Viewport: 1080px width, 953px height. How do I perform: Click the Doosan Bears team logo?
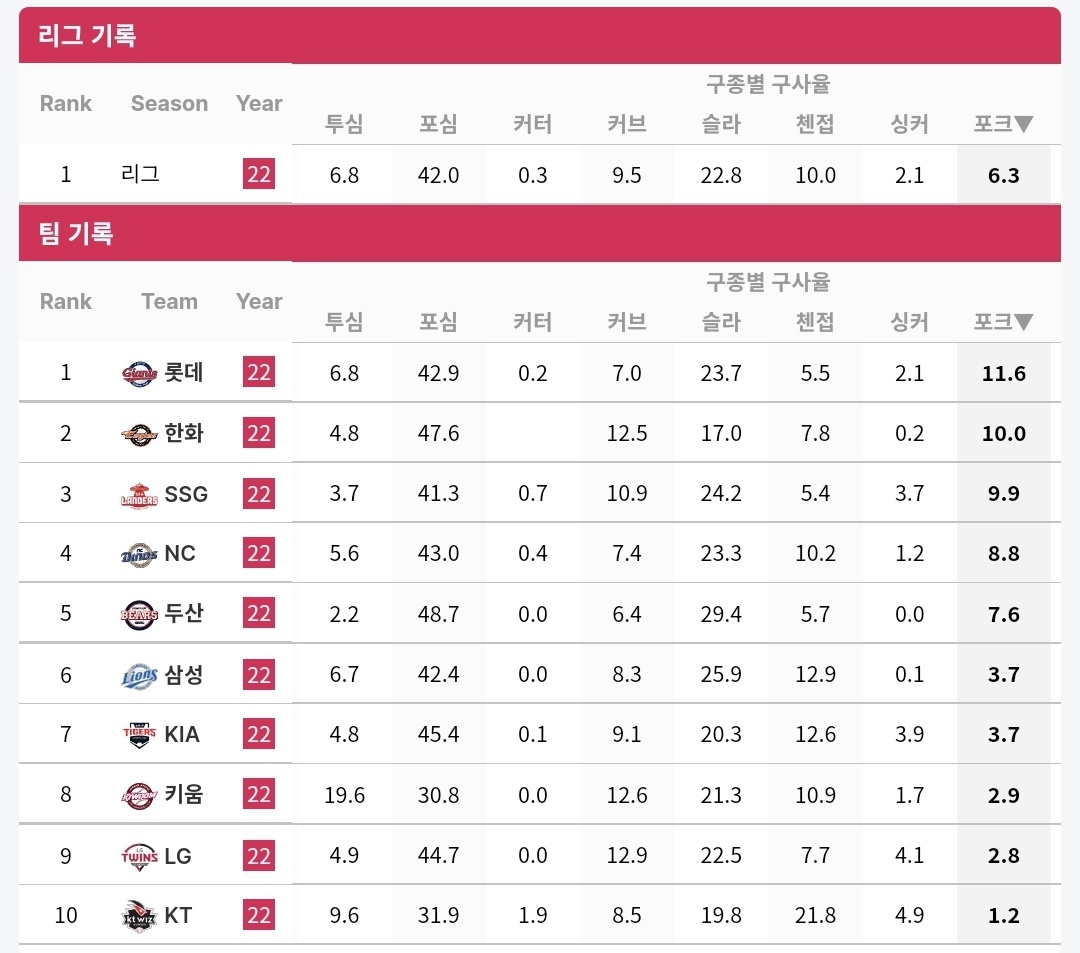point(139,614)
